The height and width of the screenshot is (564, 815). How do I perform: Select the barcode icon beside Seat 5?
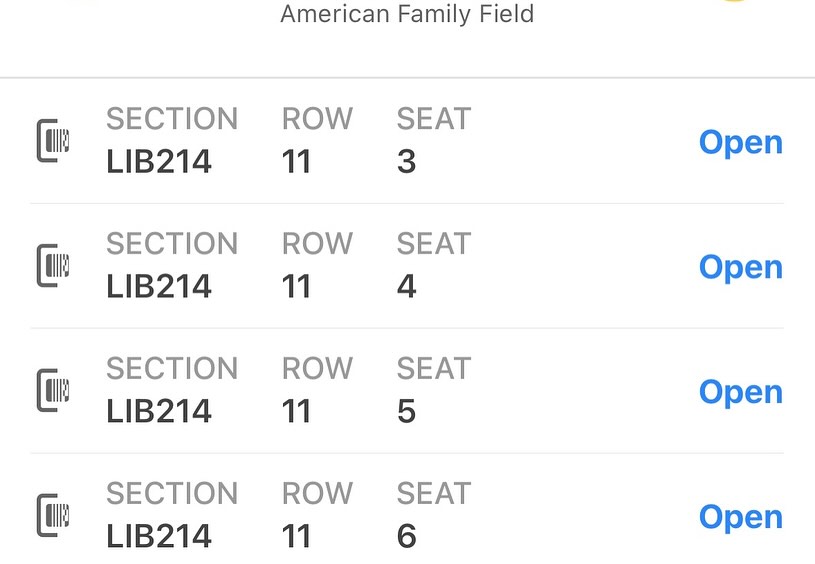[53, 391]
